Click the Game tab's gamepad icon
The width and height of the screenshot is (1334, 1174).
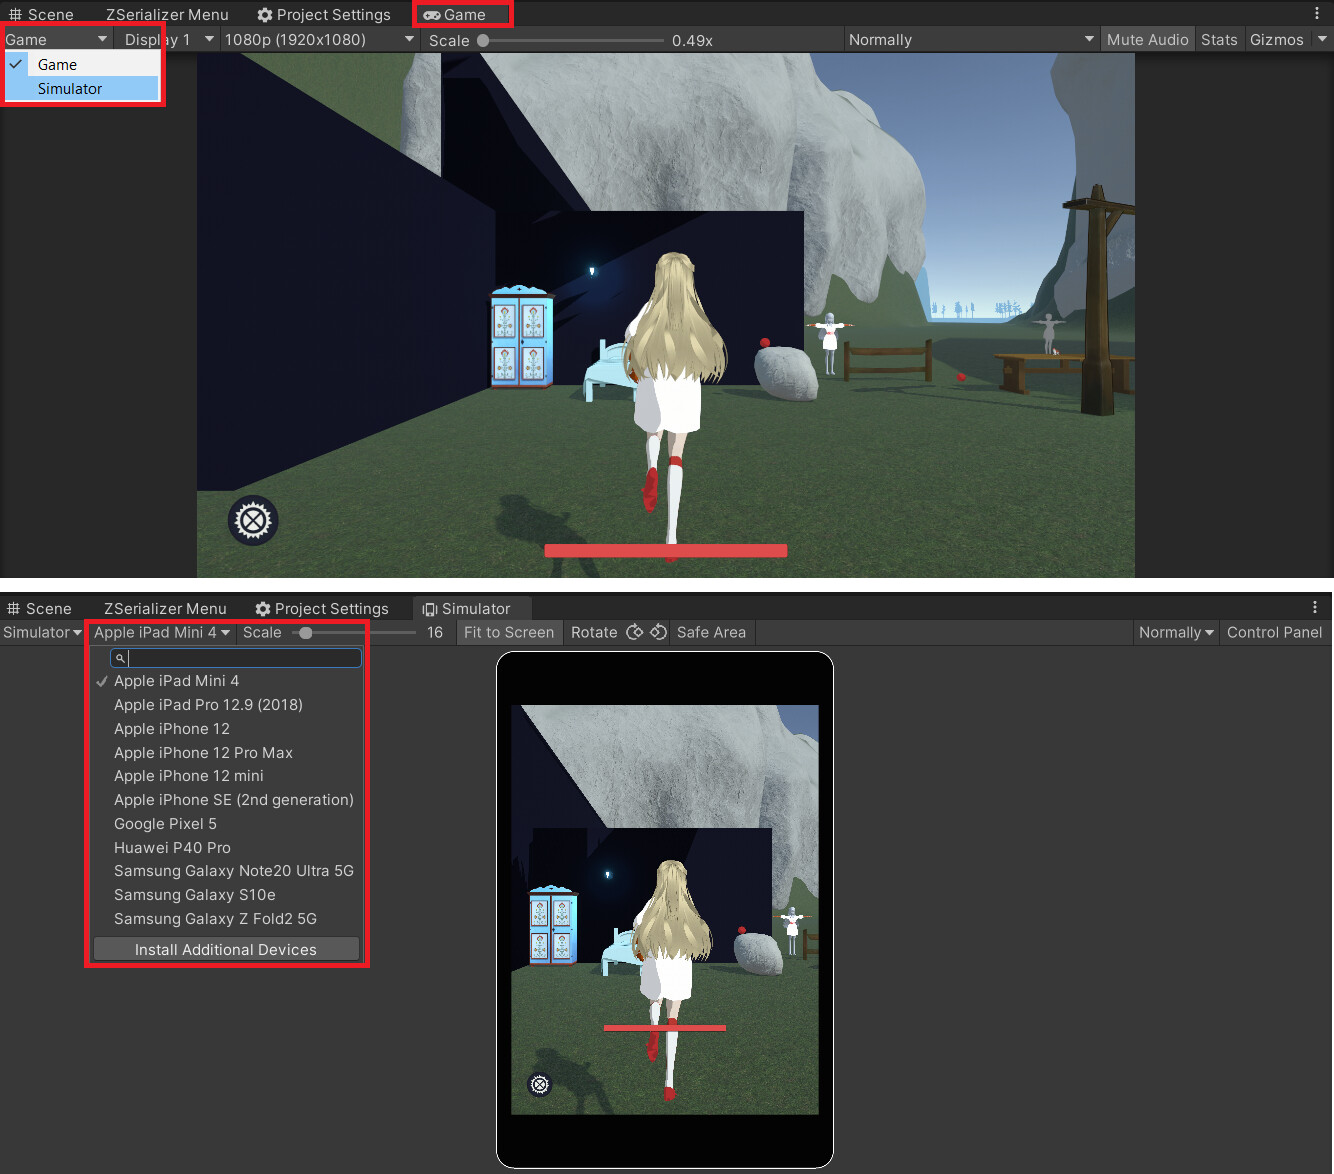coord(432,14)
